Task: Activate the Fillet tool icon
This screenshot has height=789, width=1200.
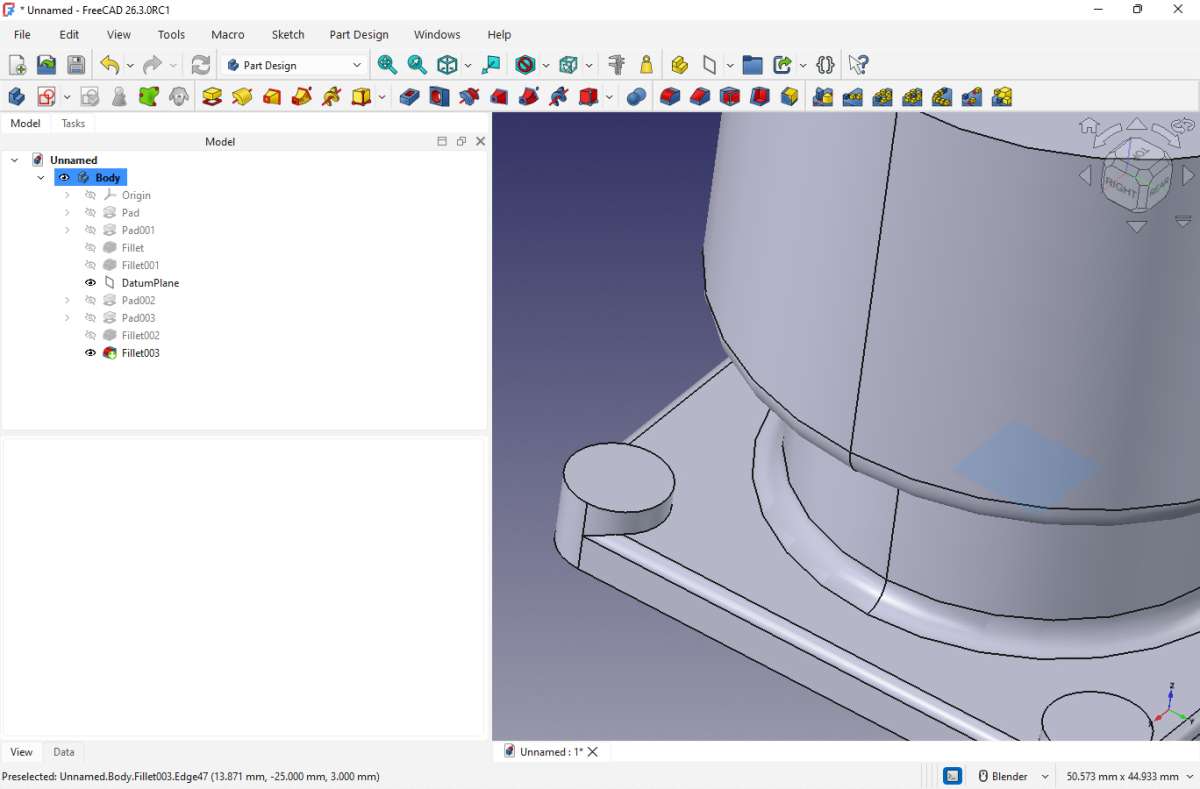Action: 670,96
